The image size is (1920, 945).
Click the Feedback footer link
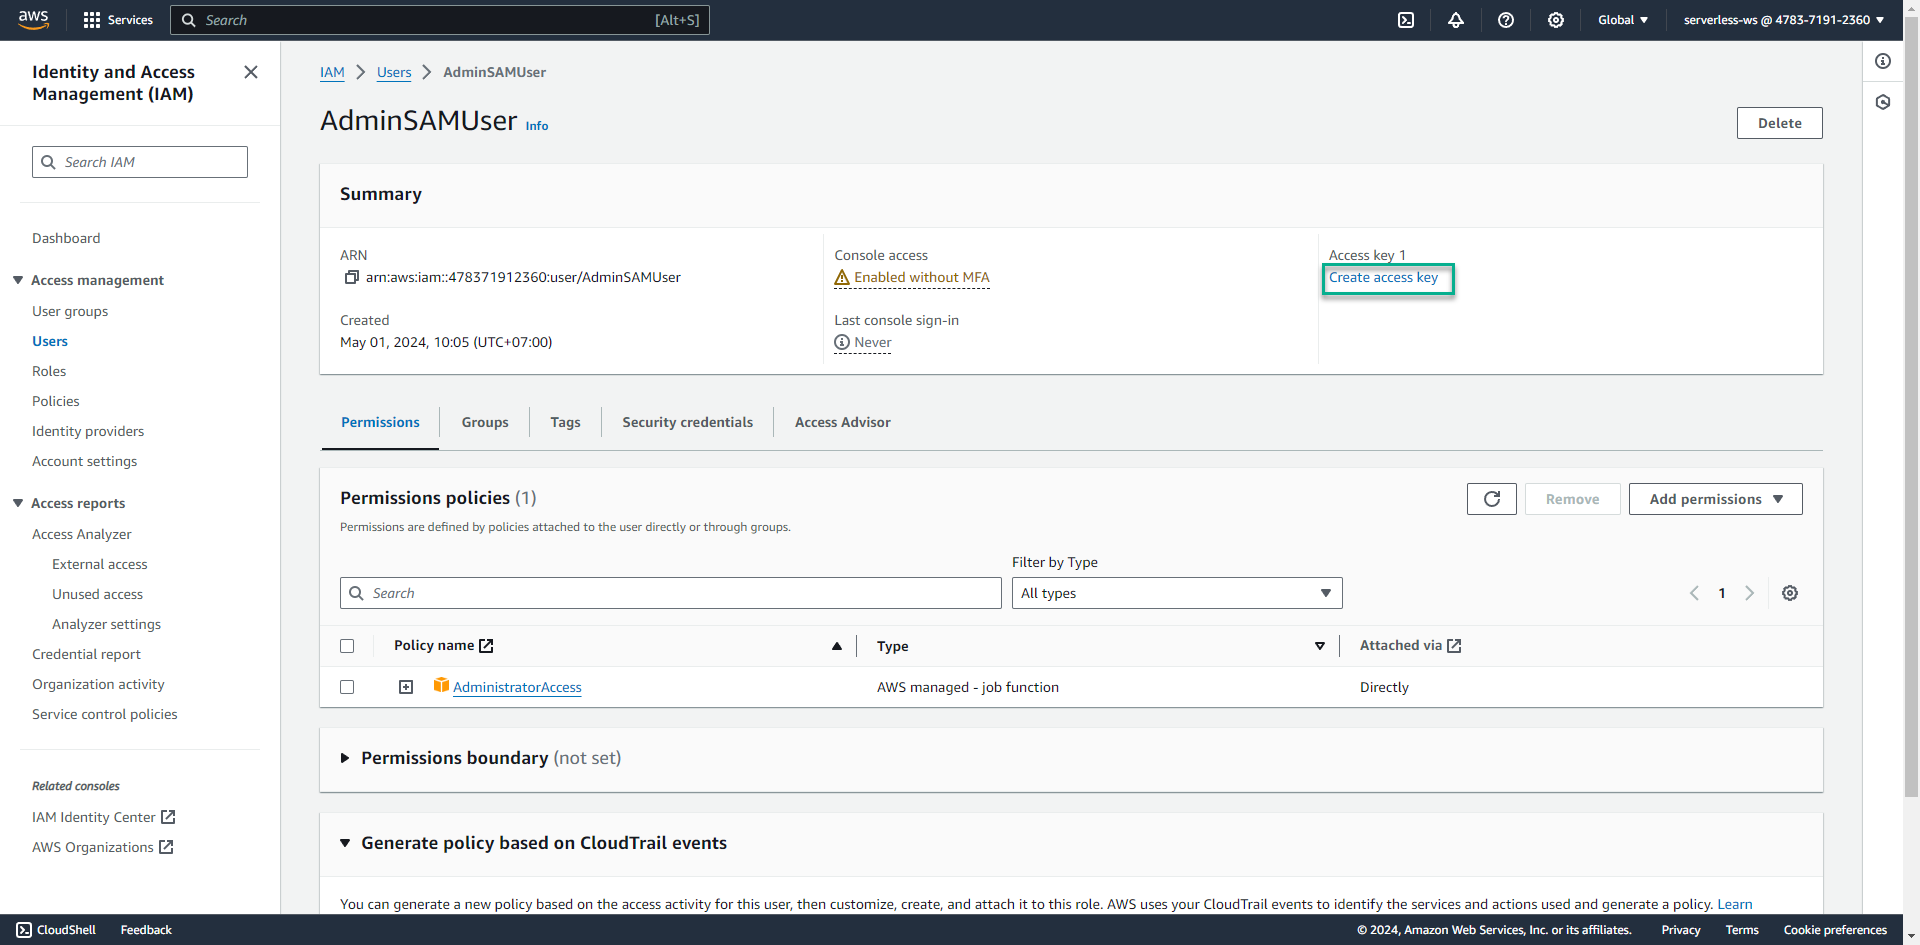146,930
